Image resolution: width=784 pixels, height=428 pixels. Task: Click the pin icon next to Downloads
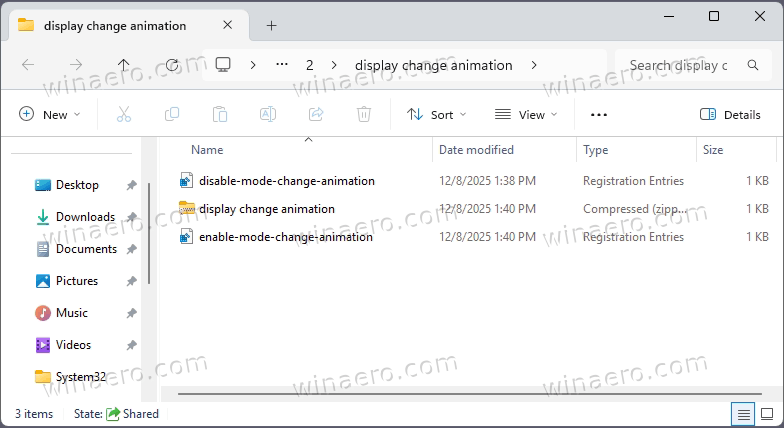132,218
